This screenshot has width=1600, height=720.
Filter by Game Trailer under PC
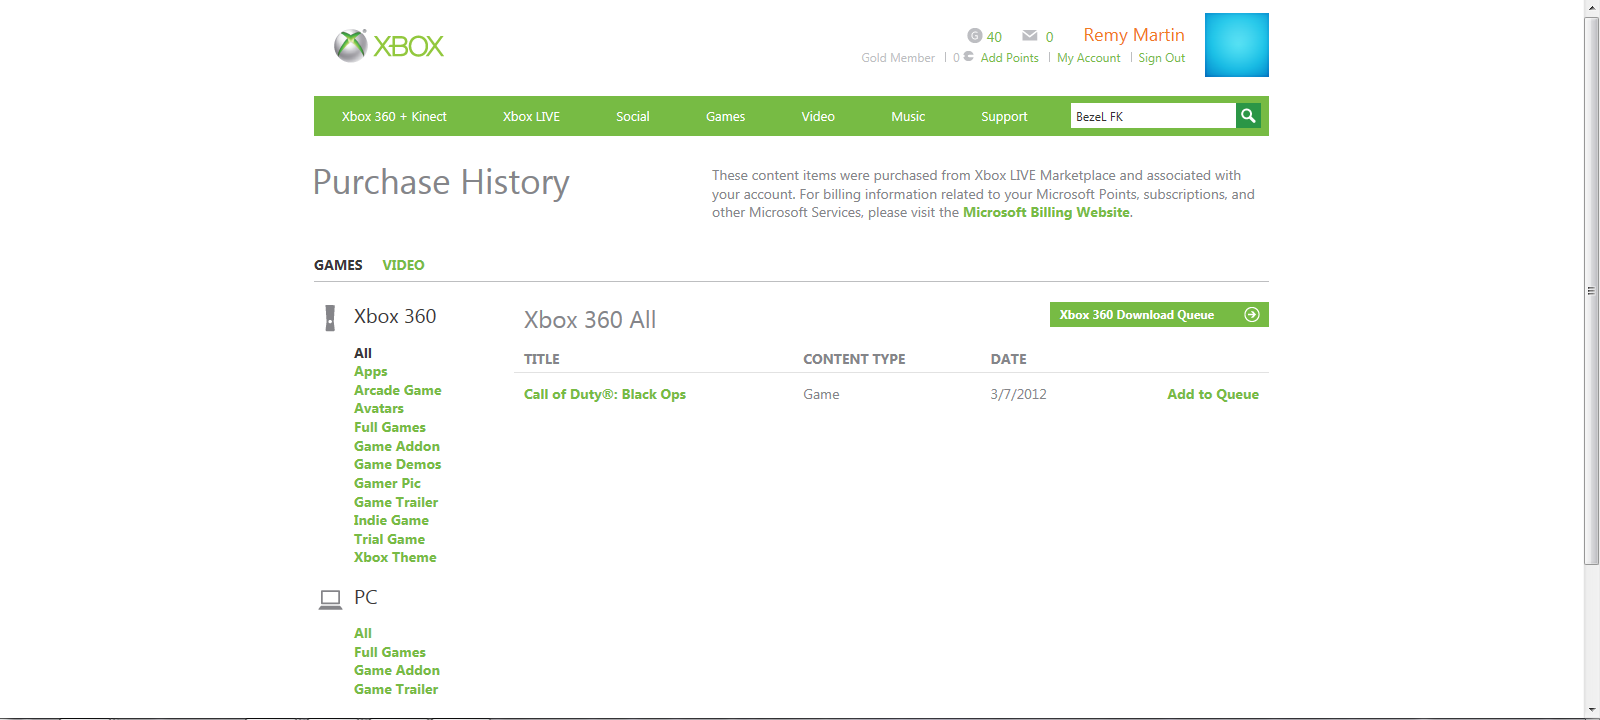tap(396, 689)
